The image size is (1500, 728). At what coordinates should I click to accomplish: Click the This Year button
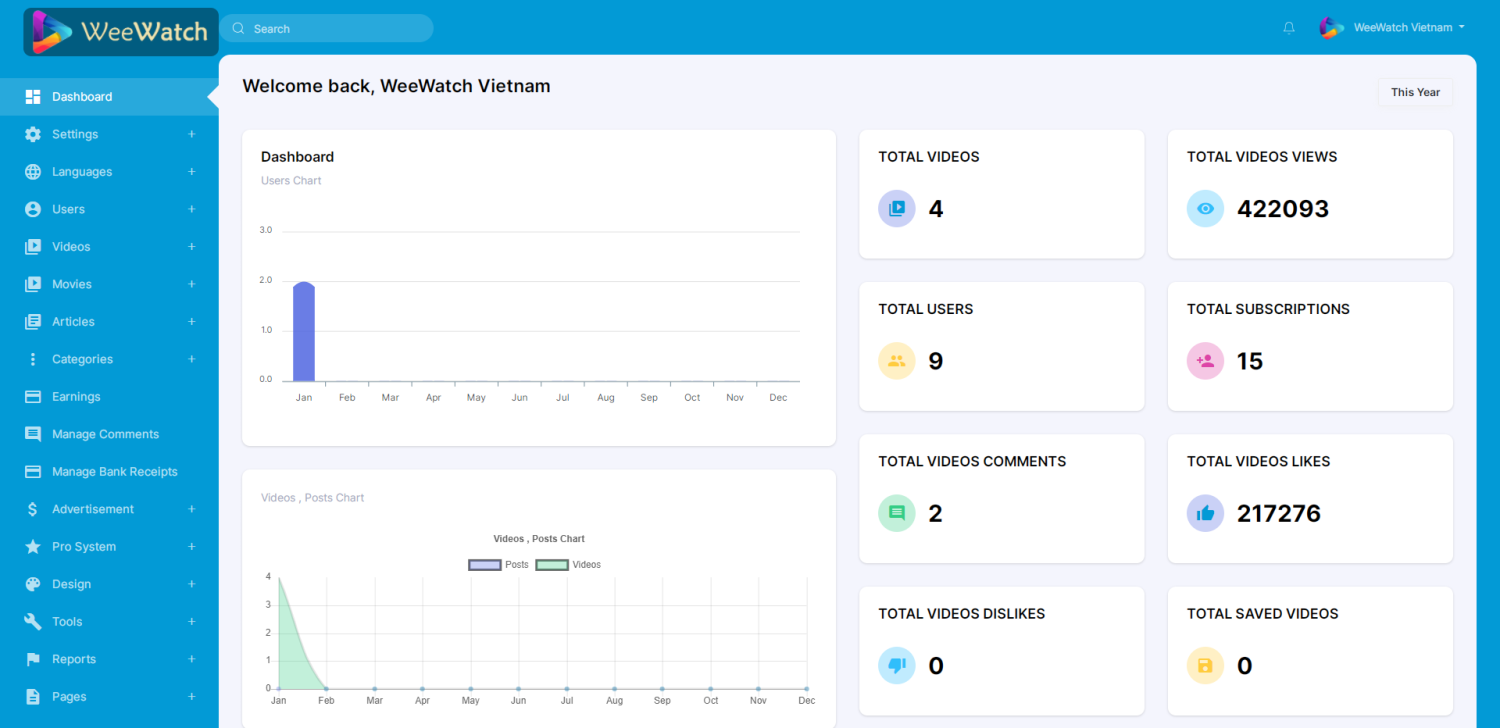[1415, 92]
